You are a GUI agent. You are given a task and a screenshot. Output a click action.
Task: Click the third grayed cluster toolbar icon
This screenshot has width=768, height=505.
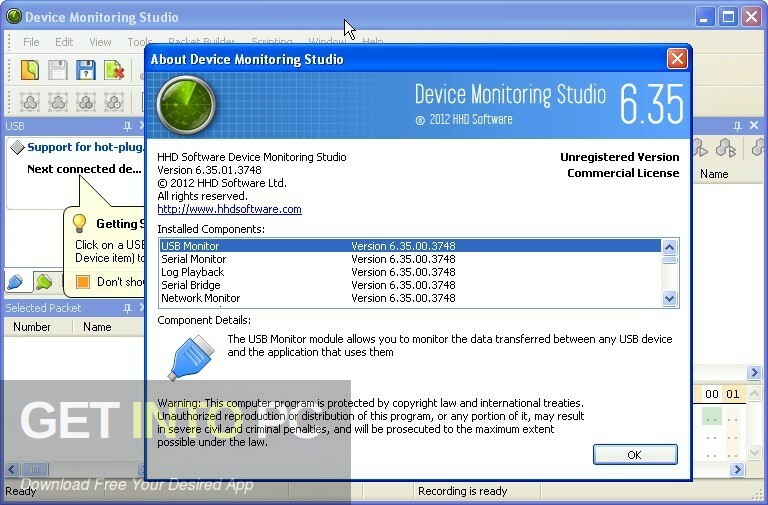pos(86,102)
